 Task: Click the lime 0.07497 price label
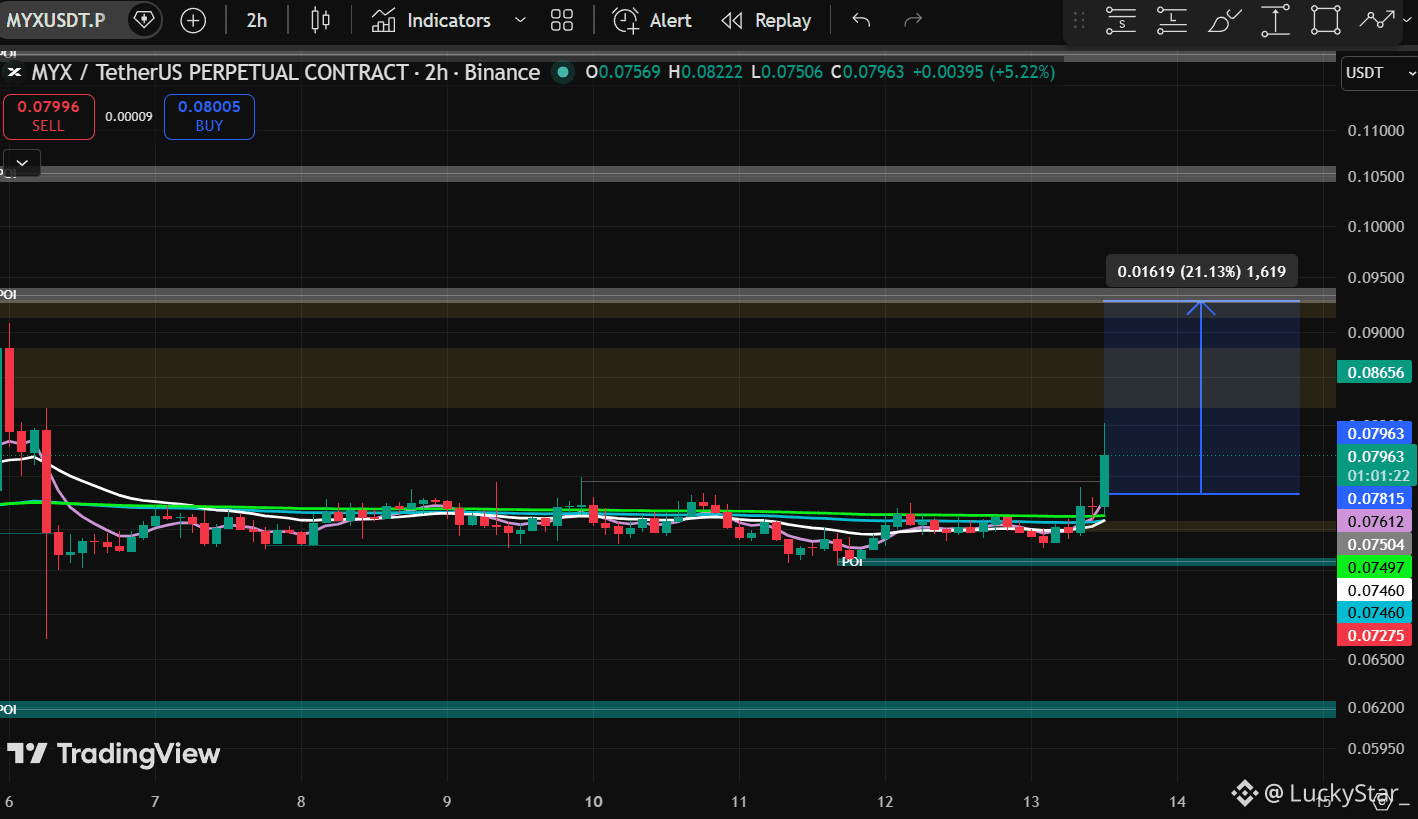pos(1375,567)
